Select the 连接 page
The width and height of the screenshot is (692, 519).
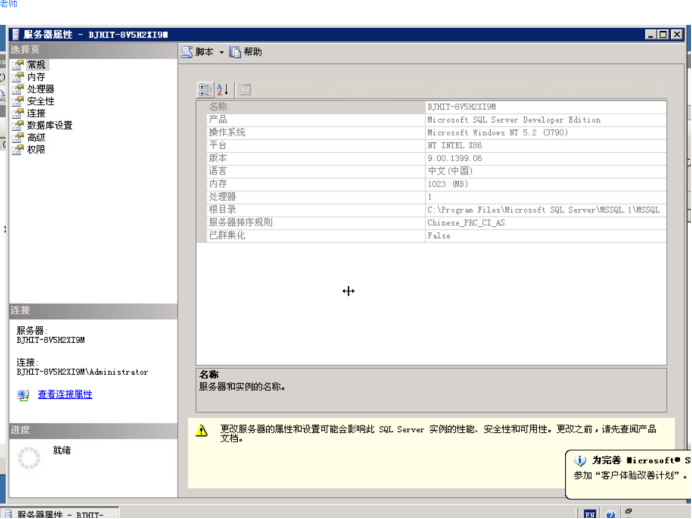36,113
